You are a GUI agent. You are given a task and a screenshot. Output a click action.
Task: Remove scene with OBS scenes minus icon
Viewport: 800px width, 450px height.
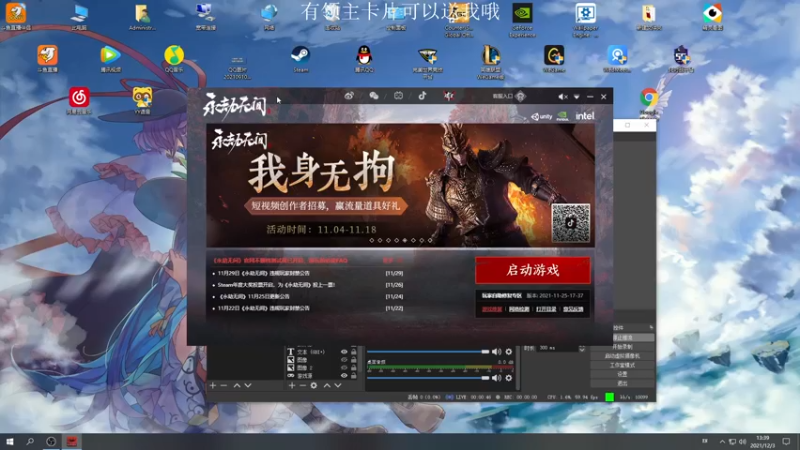pos(223,385)
